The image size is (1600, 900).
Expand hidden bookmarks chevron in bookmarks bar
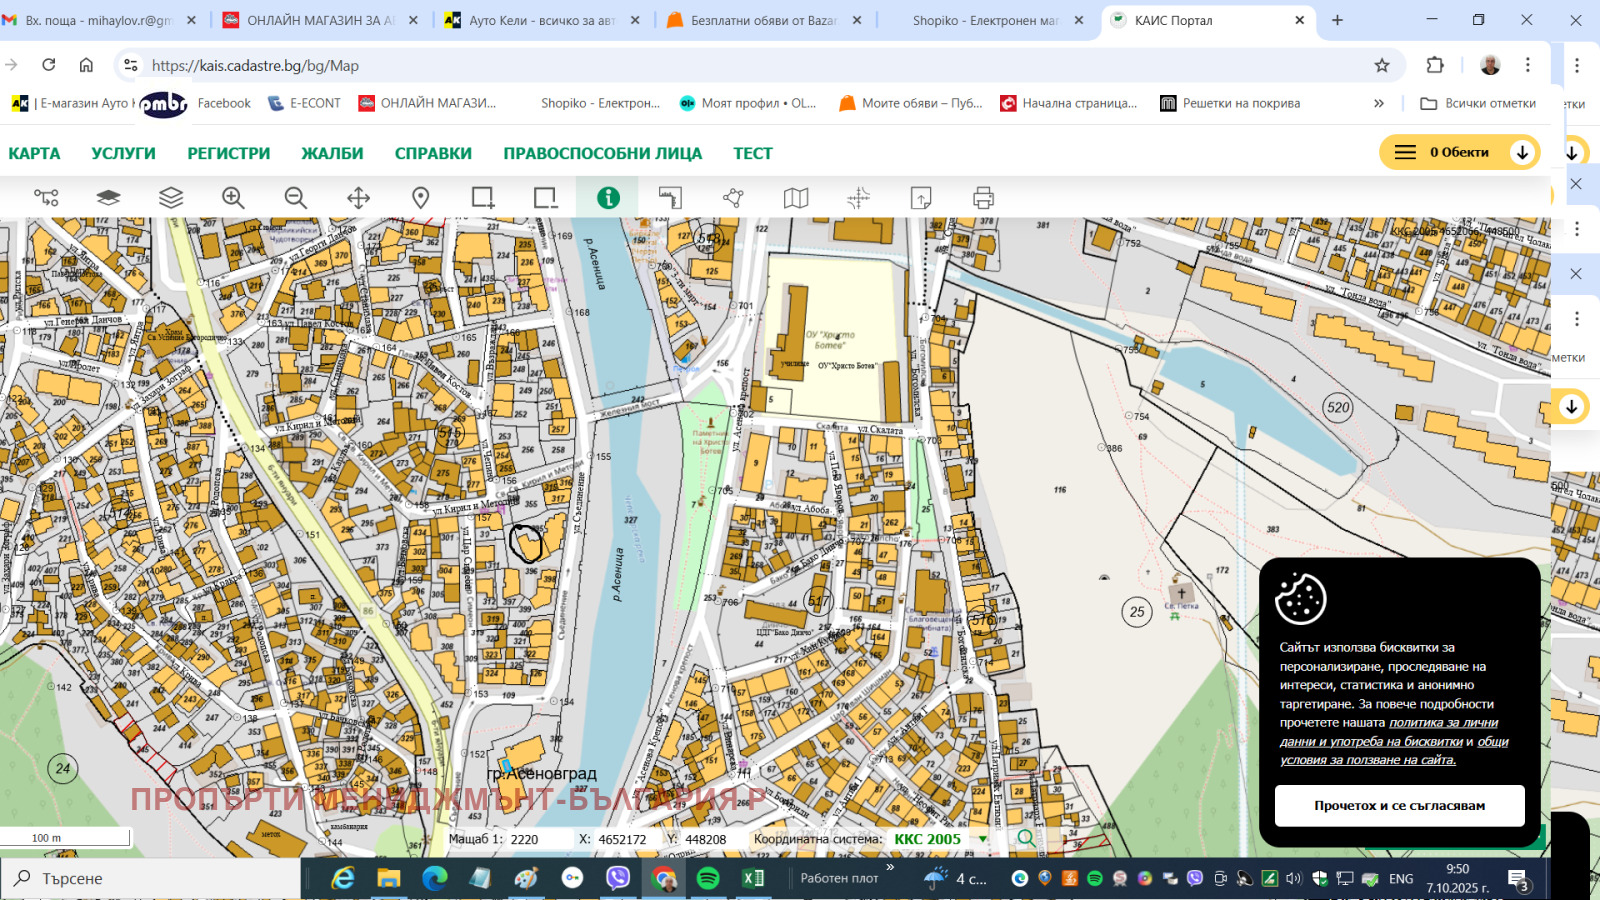pyautogui.click(x=1379, y=103)
